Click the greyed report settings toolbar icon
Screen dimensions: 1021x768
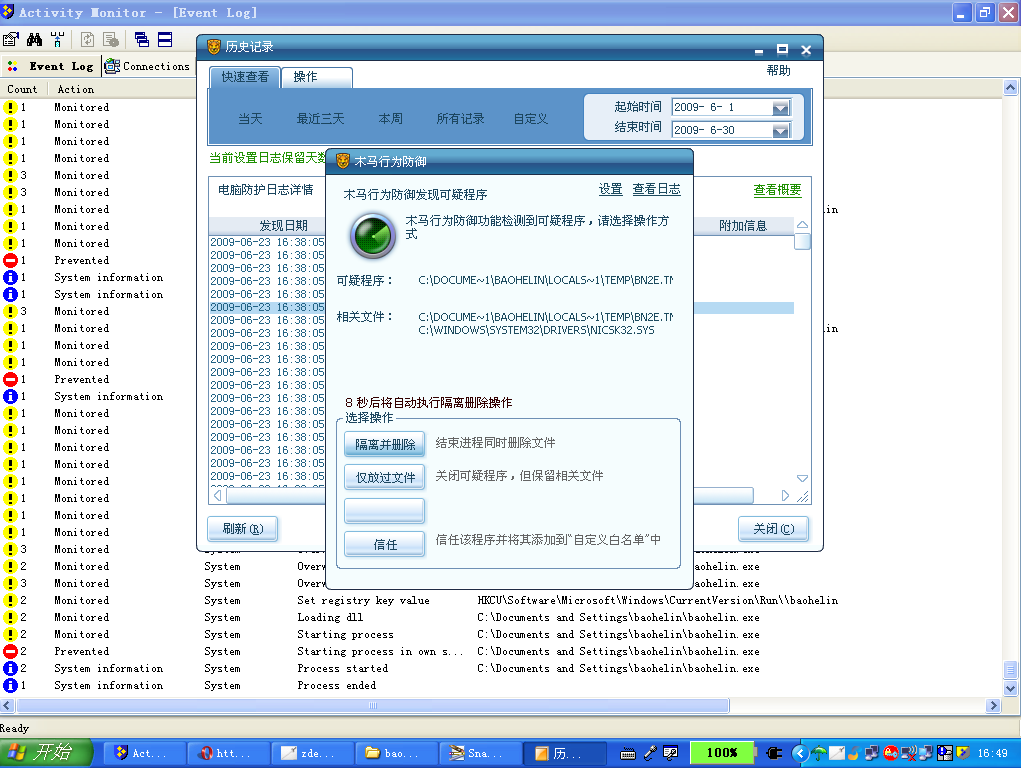pos(111,40)
